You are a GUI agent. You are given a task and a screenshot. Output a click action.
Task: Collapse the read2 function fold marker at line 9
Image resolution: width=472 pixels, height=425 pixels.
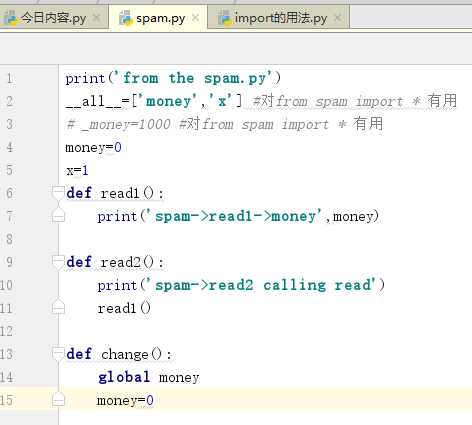point(58,262)
